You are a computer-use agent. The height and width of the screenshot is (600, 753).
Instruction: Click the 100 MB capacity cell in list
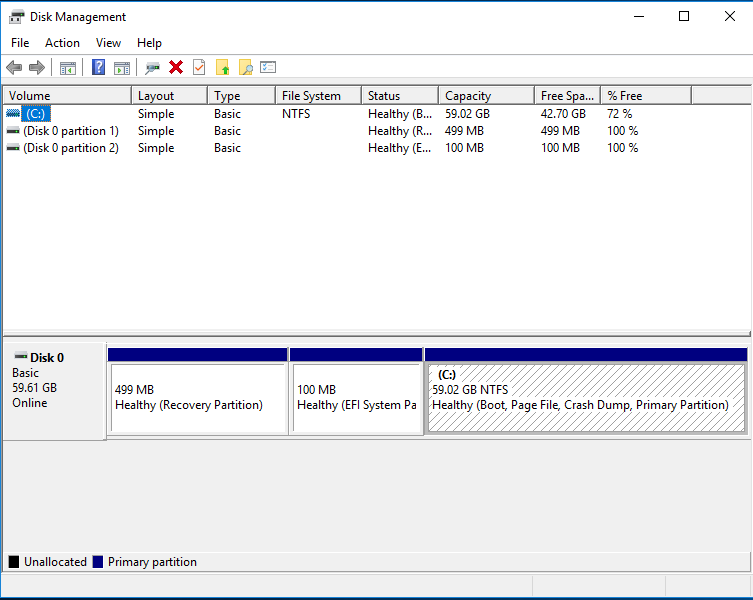point(464,148)
